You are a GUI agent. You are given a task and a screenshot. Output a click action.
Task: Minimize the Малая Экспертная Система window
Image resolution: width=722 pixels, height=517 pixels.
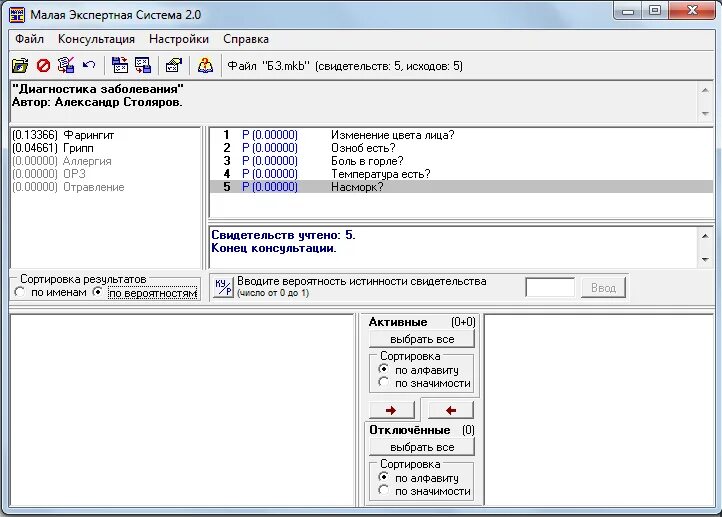(x=628, y=11)
